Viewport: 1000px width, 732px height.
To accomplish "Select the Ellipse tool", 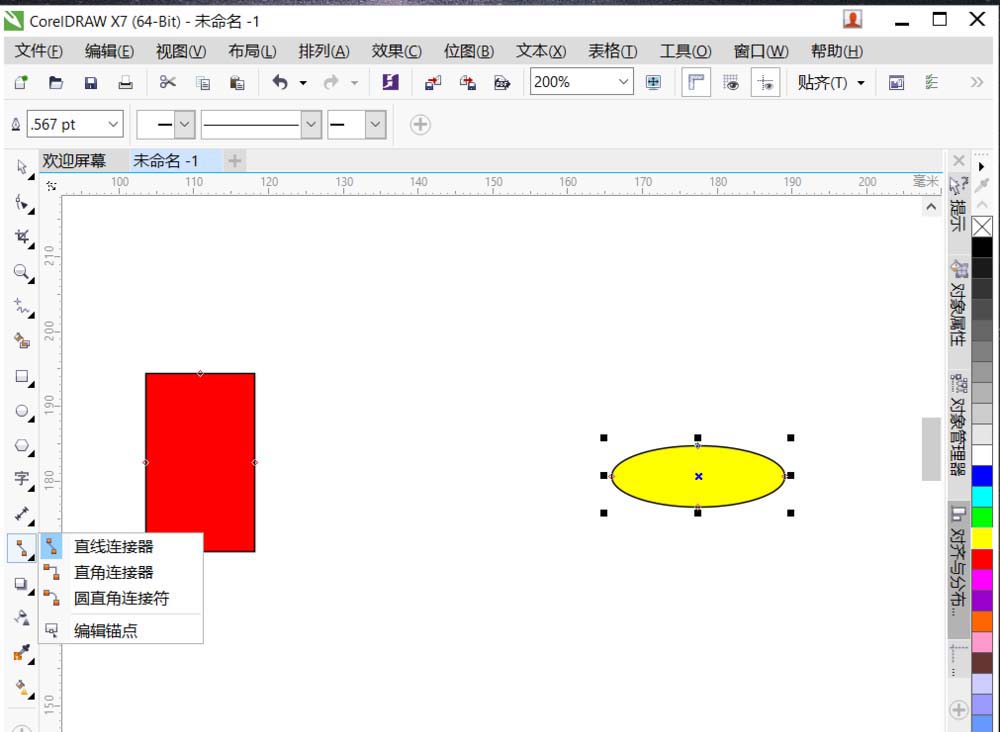I will tap(22, 411).
